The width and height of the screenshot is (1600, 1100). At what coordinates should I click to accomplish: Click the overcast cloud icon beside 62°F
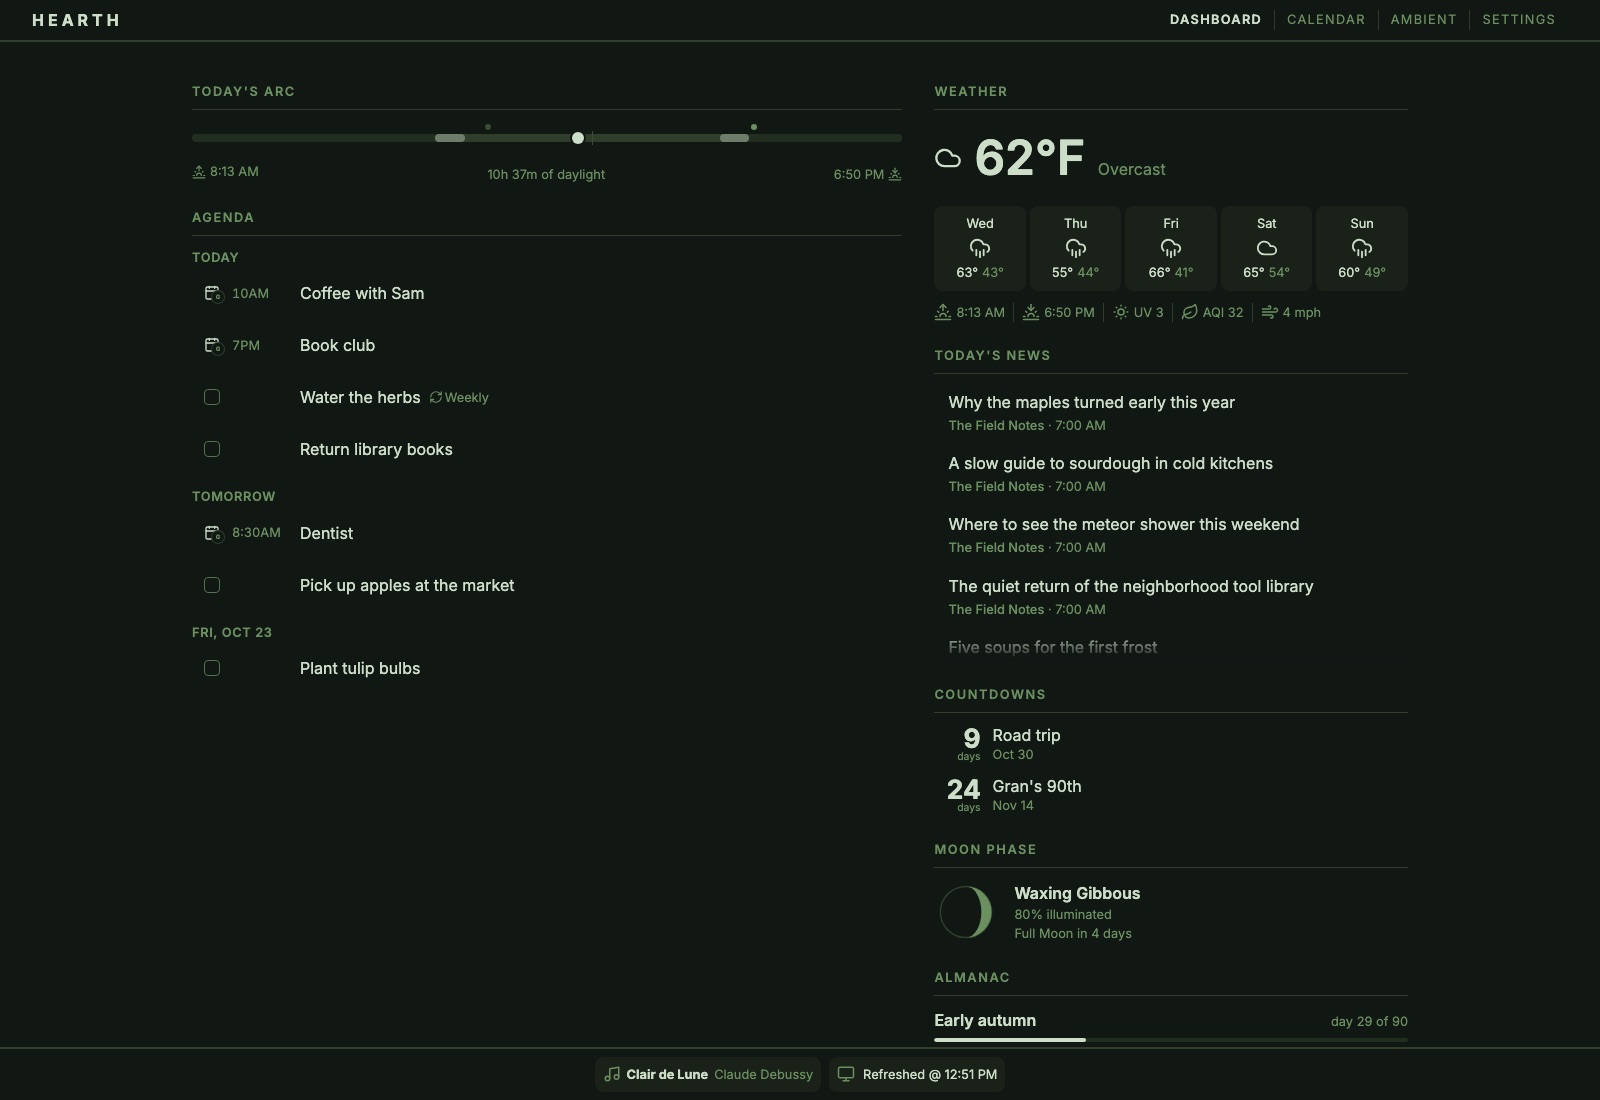[x=948, y=158]
